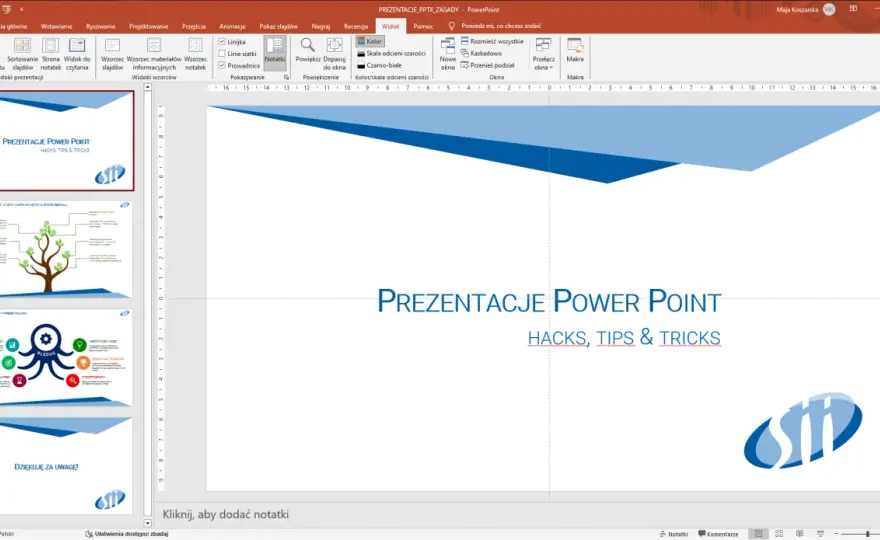Viewport: 880px width, 540px height.
Task: Toggle the Notatki pane ribbon button
Action: pyautogui.click(x=275, y=53)
